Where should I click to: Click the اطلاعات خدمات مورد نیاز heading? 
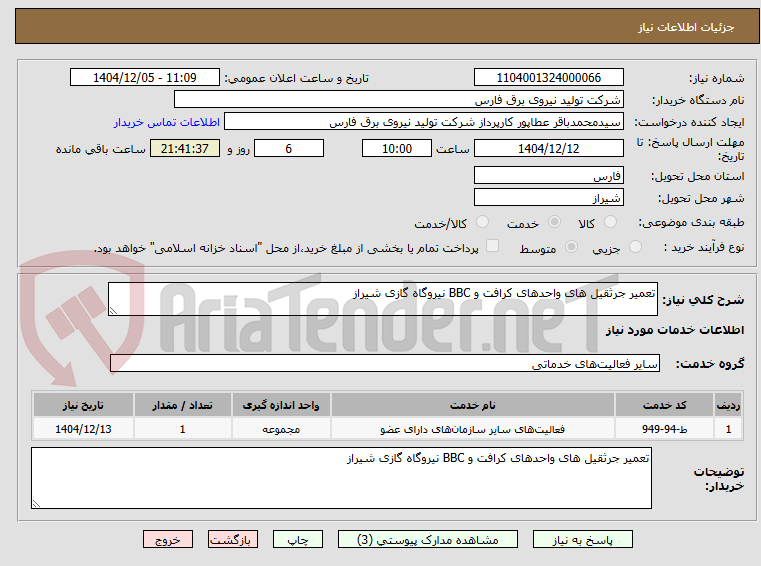675,330
